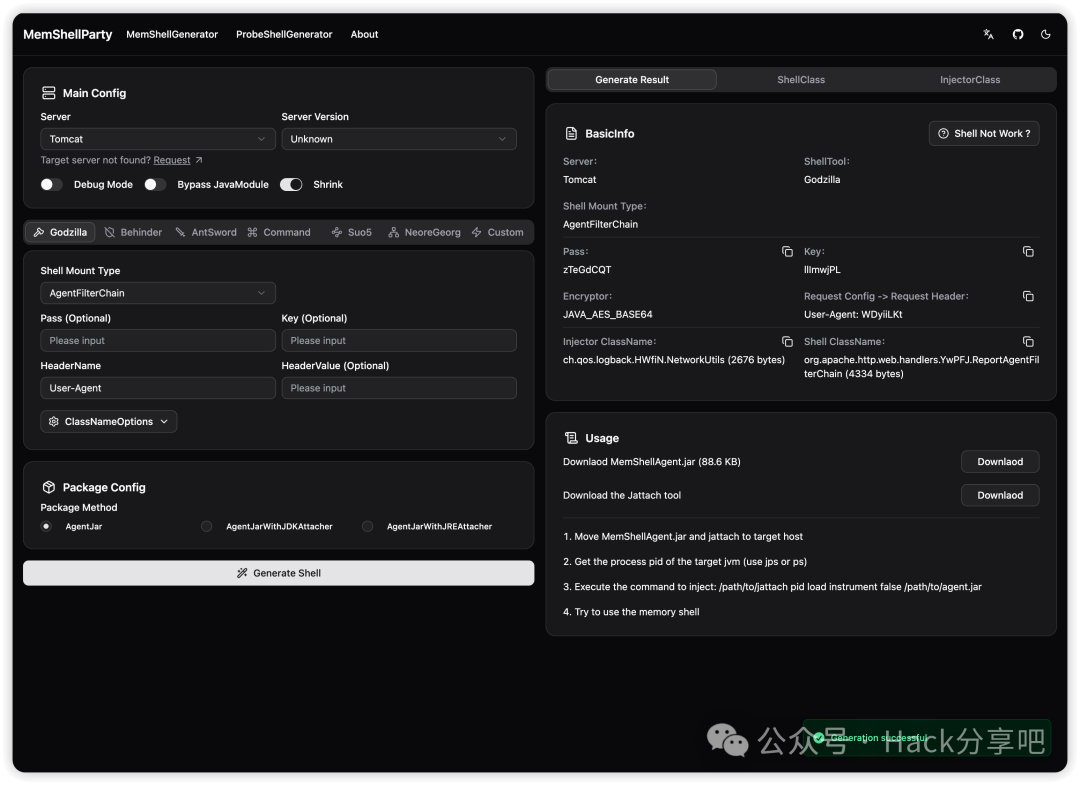
Task: Click into the HeaderName input field
Action: click(157, 388)
